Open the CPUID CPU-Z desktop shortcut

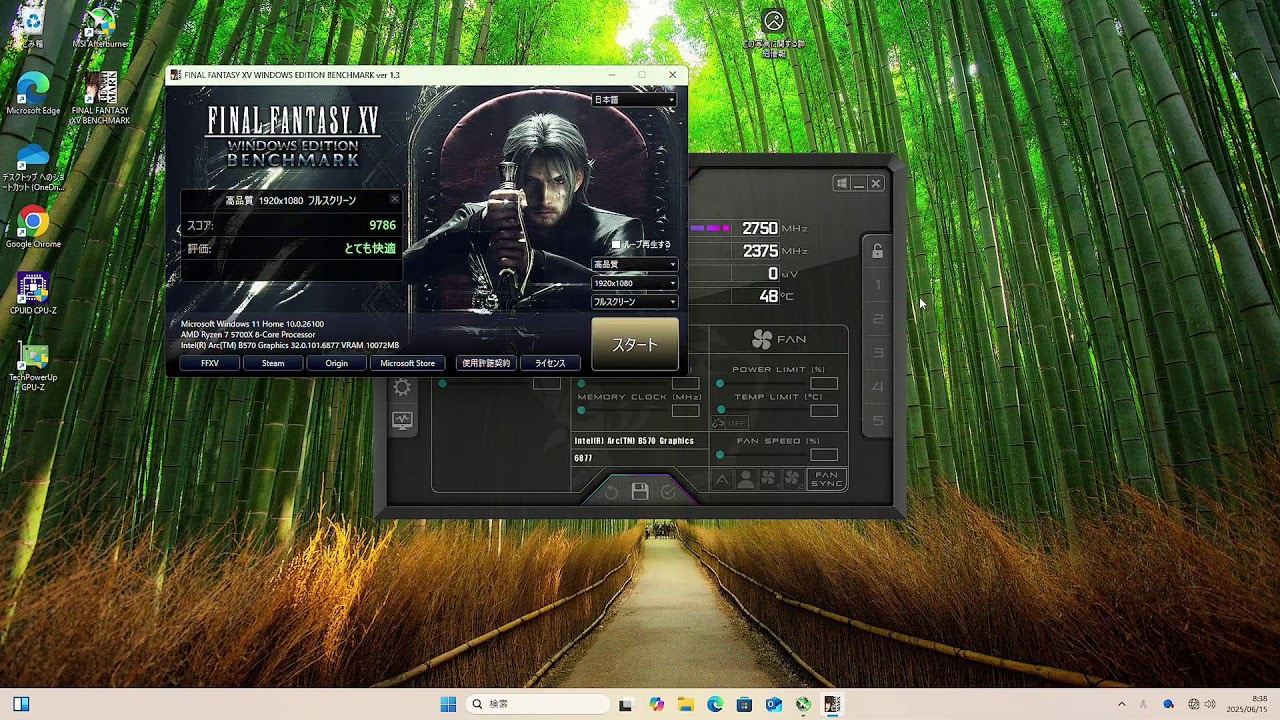click(33, 294)
